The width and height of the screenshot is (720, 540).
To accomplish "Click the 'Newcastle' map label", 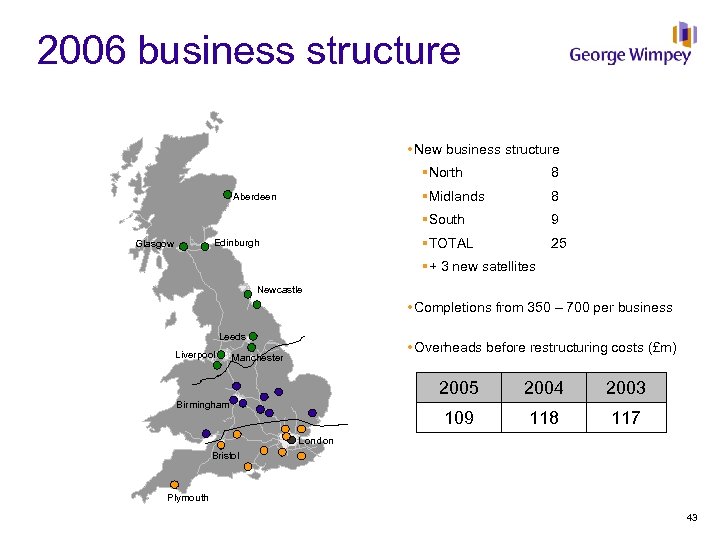I will point(280,290).
